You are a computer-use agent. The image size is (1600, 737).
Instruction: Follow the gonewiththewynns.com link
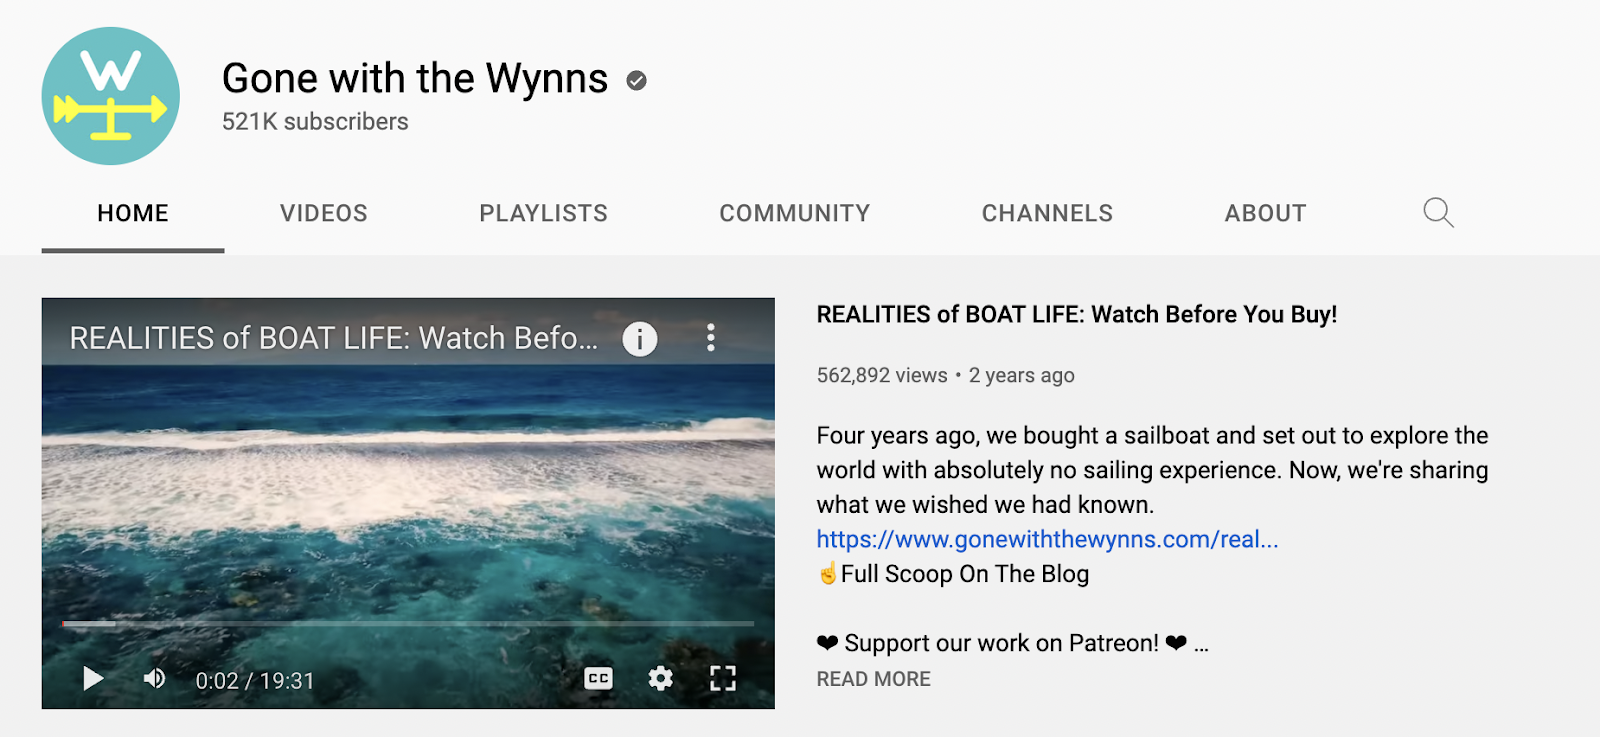(1047, 539)
